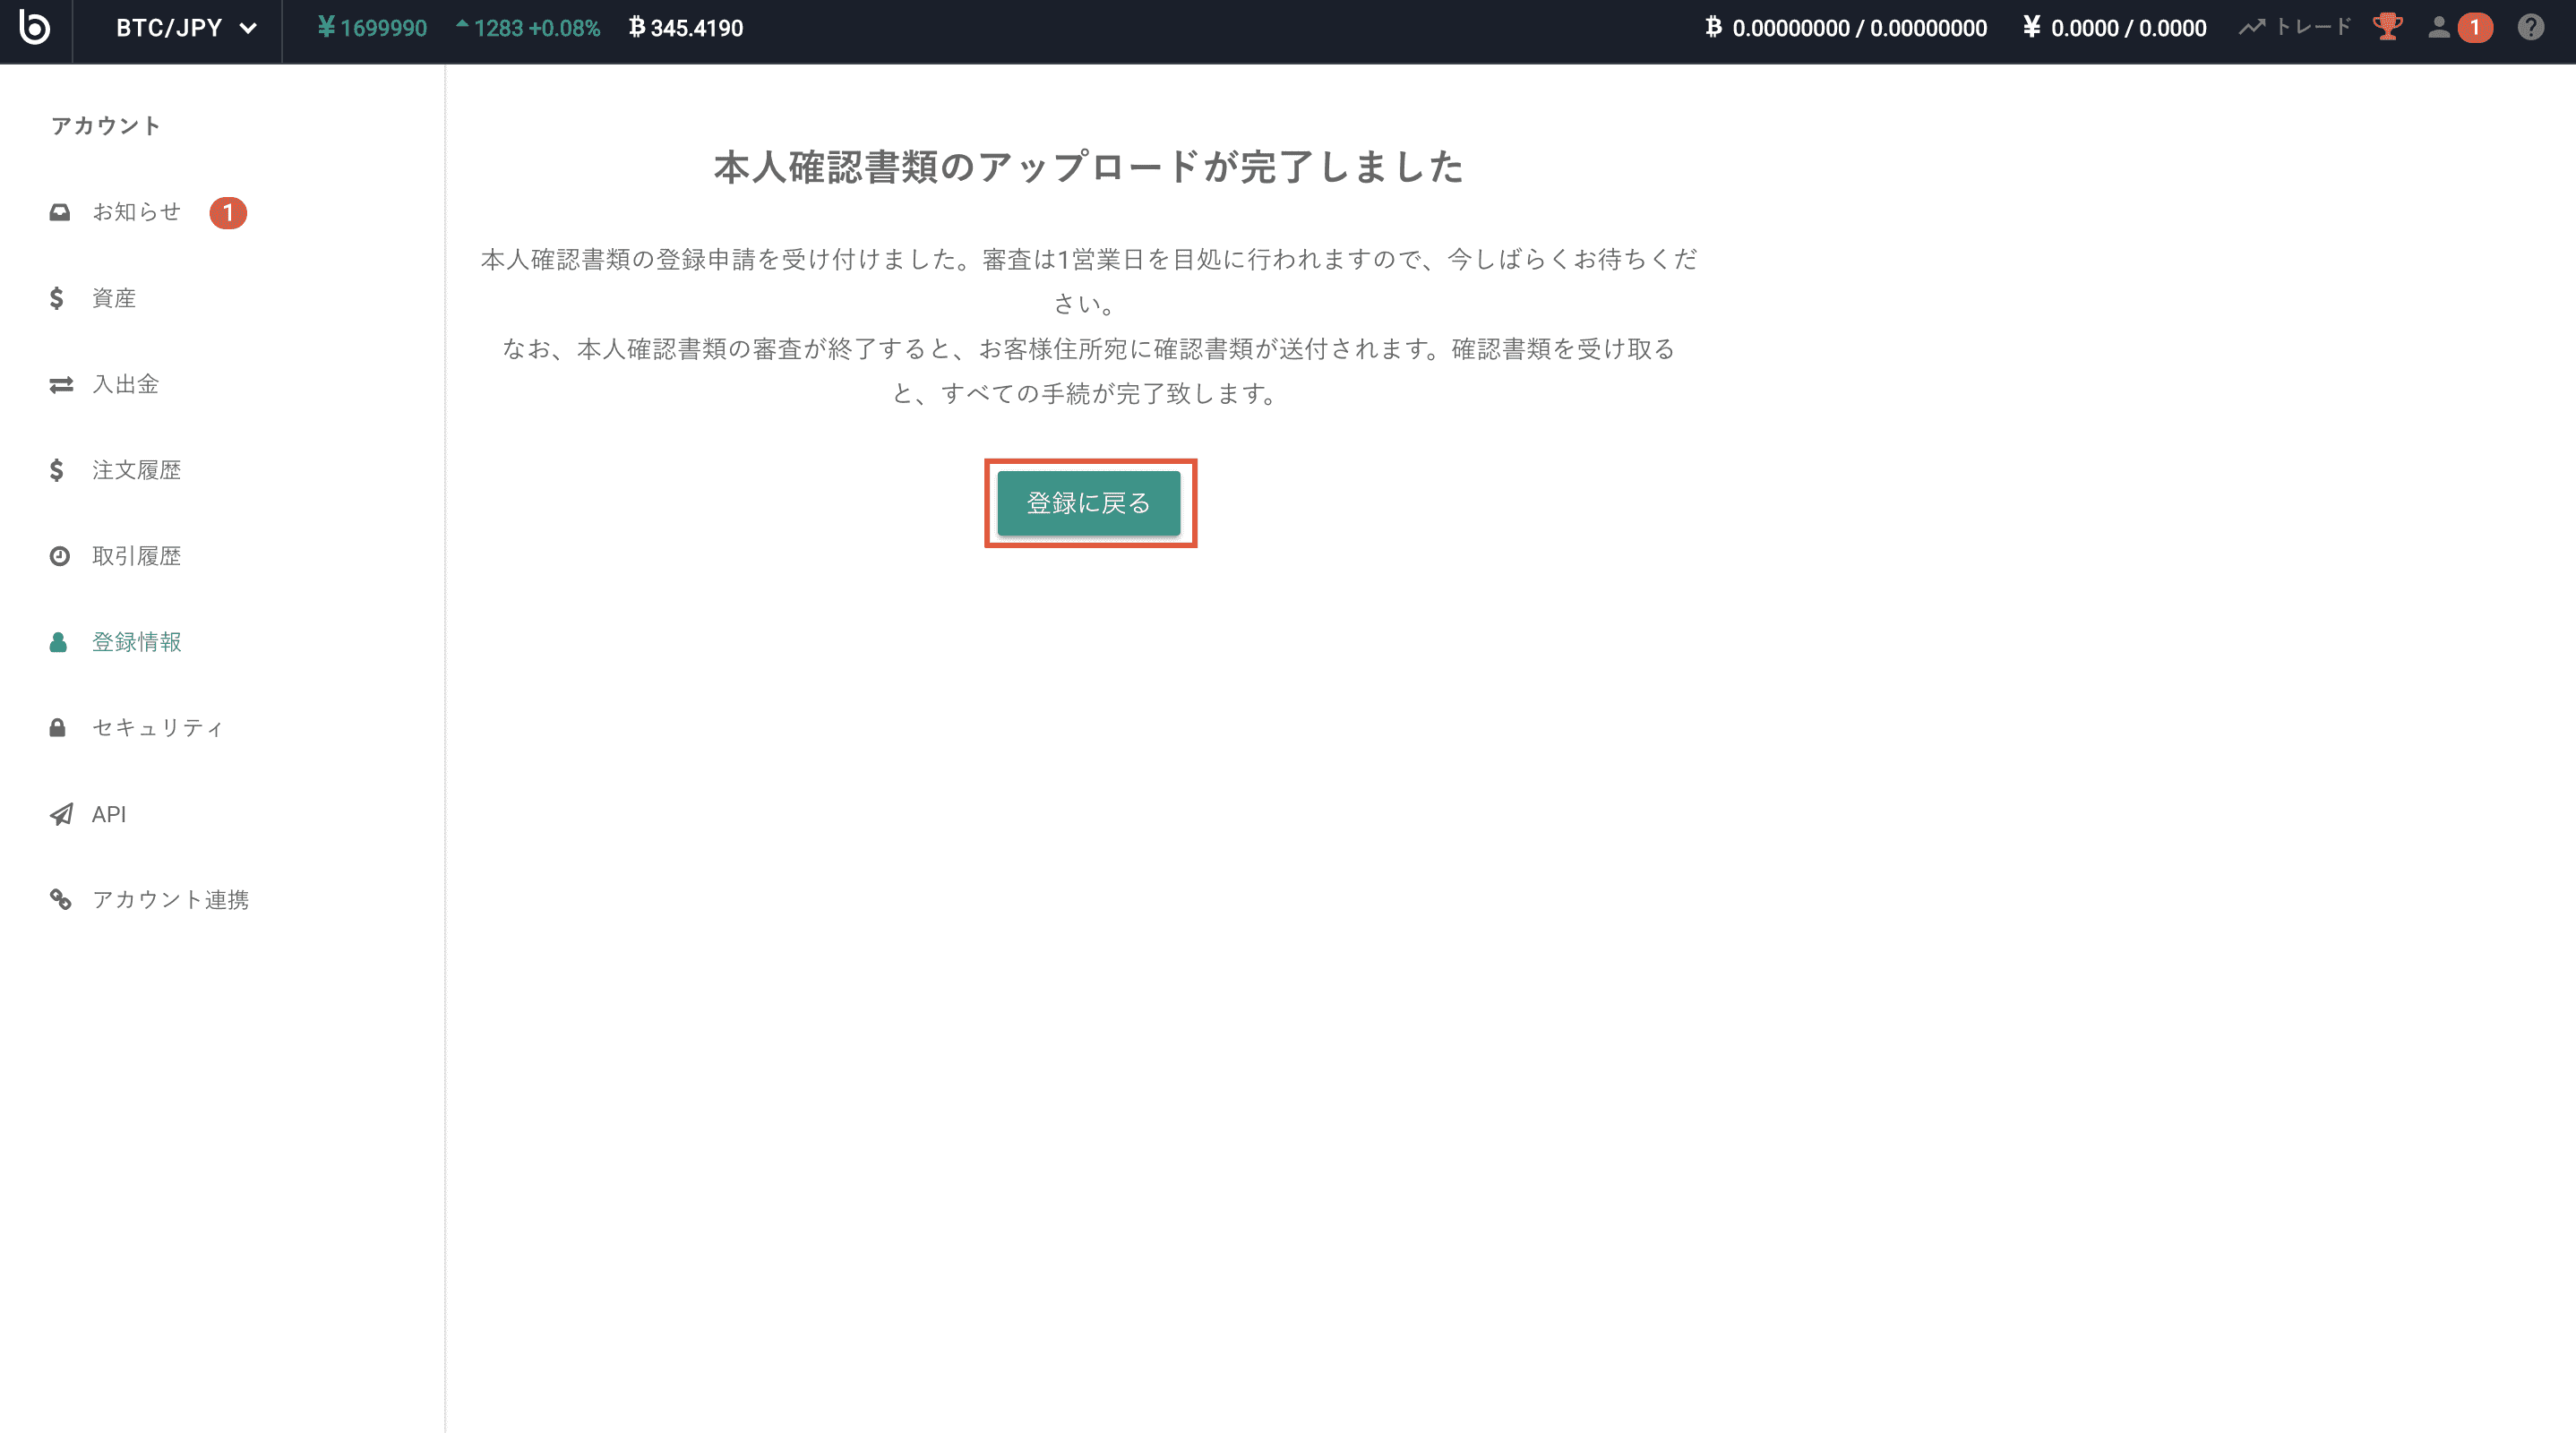The image size is (2576, 1433).
Task: Click the 入出金 transfer arrows icon
Action: pos(61,384)
